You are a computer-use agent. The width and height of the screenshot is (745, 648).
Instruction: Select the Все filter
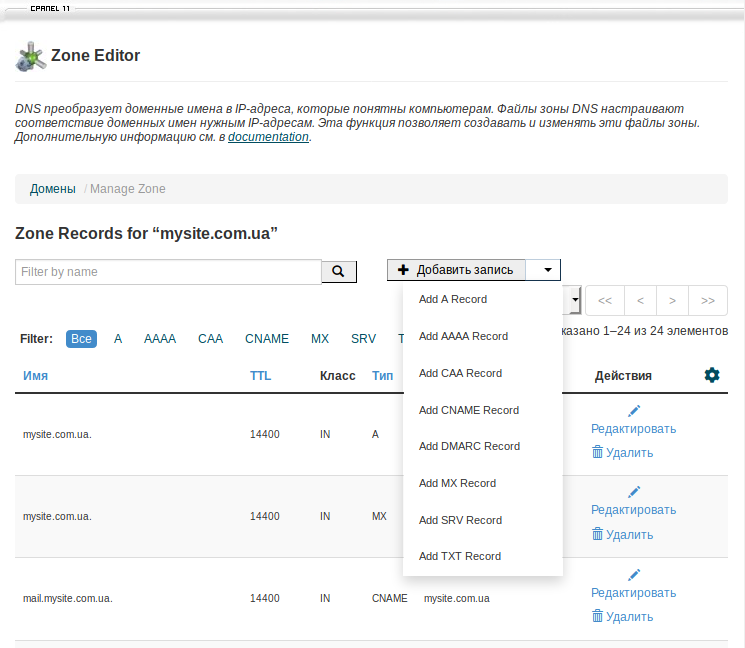82,339
